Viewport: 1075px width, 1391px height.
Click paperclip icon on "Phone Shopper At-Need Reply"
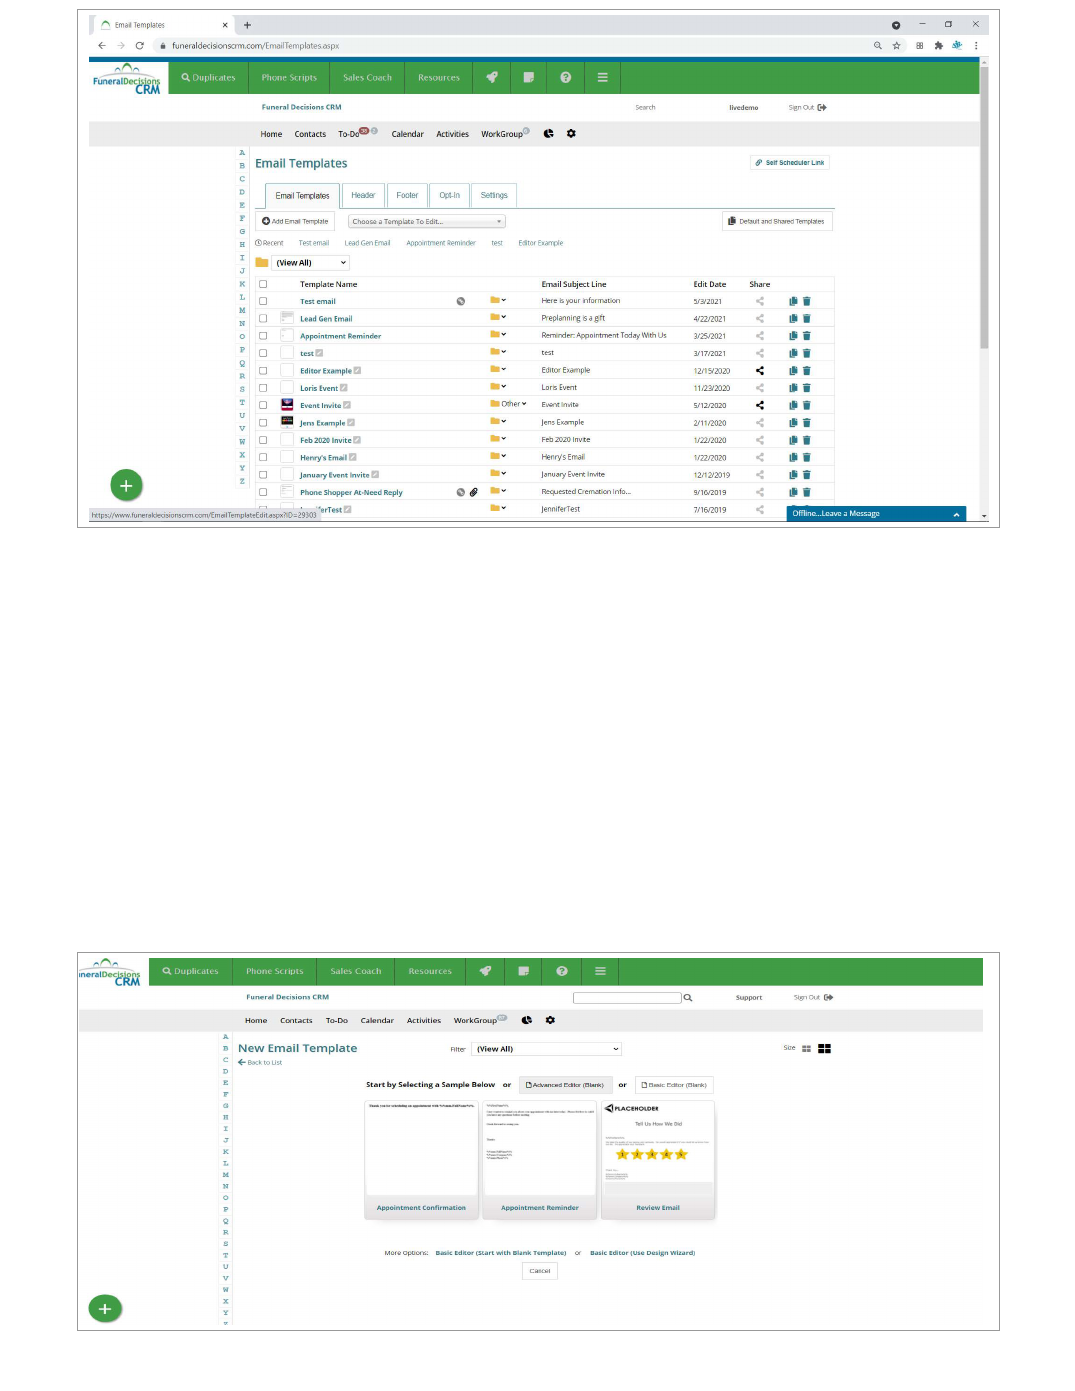click(x=474, y=492)
